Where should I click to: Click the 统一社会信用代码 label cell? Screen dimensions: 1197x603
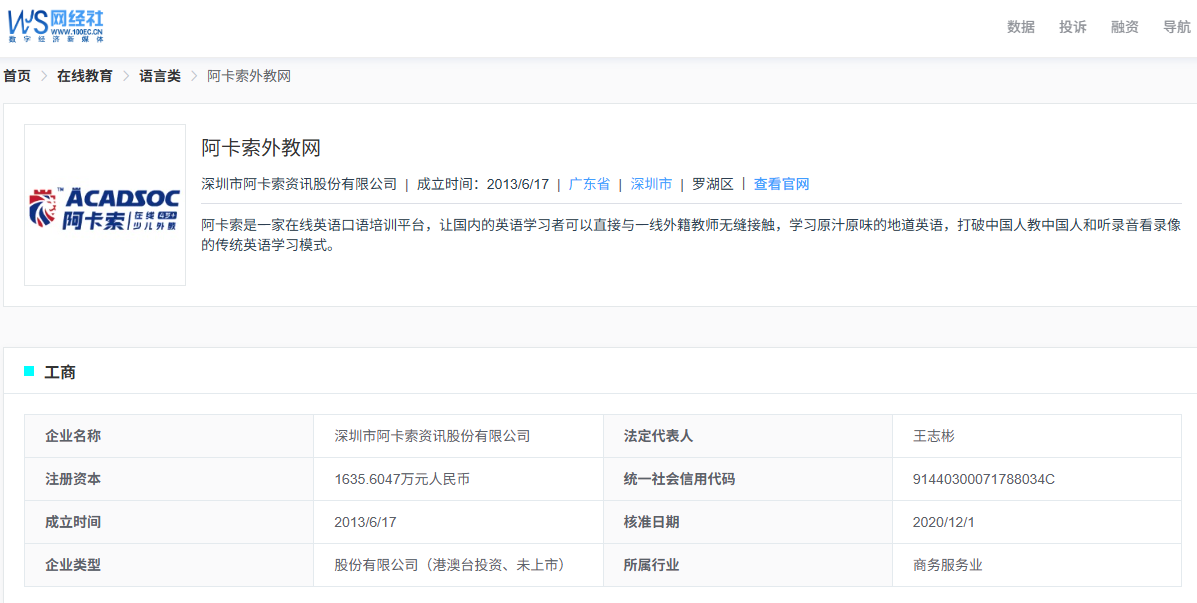pyautogui.click(x=747, y=479)
